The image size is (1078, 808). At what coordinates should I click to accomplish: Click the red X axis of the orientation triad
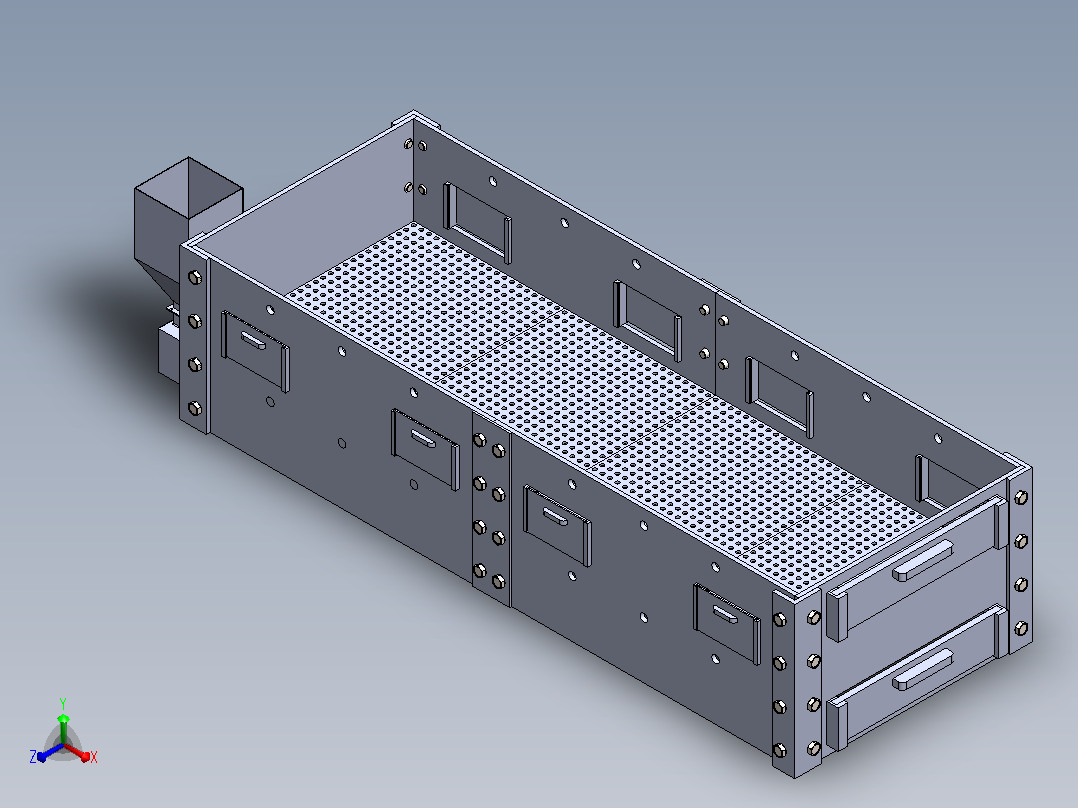[x=78, y=751]
